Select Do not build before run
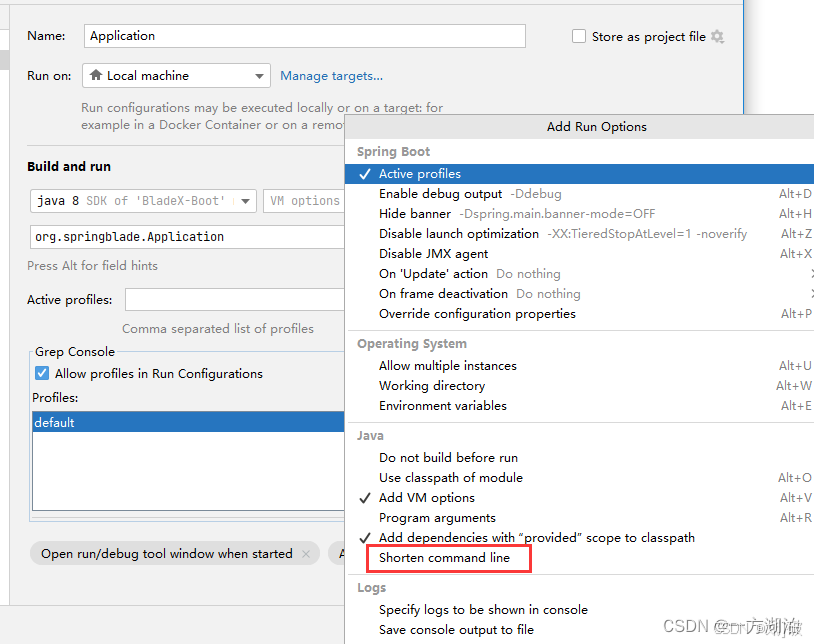 (579, 458)
